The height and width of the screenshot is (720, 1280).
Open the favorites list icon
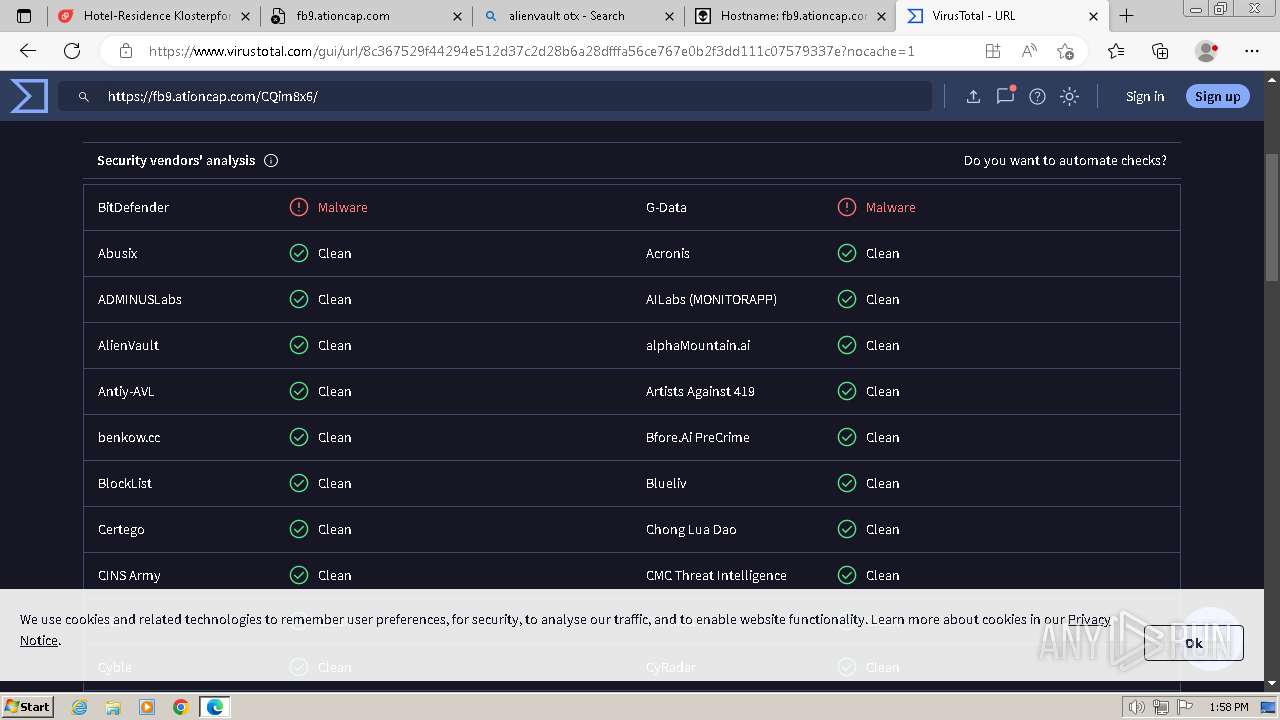(x=1116, y=51)
